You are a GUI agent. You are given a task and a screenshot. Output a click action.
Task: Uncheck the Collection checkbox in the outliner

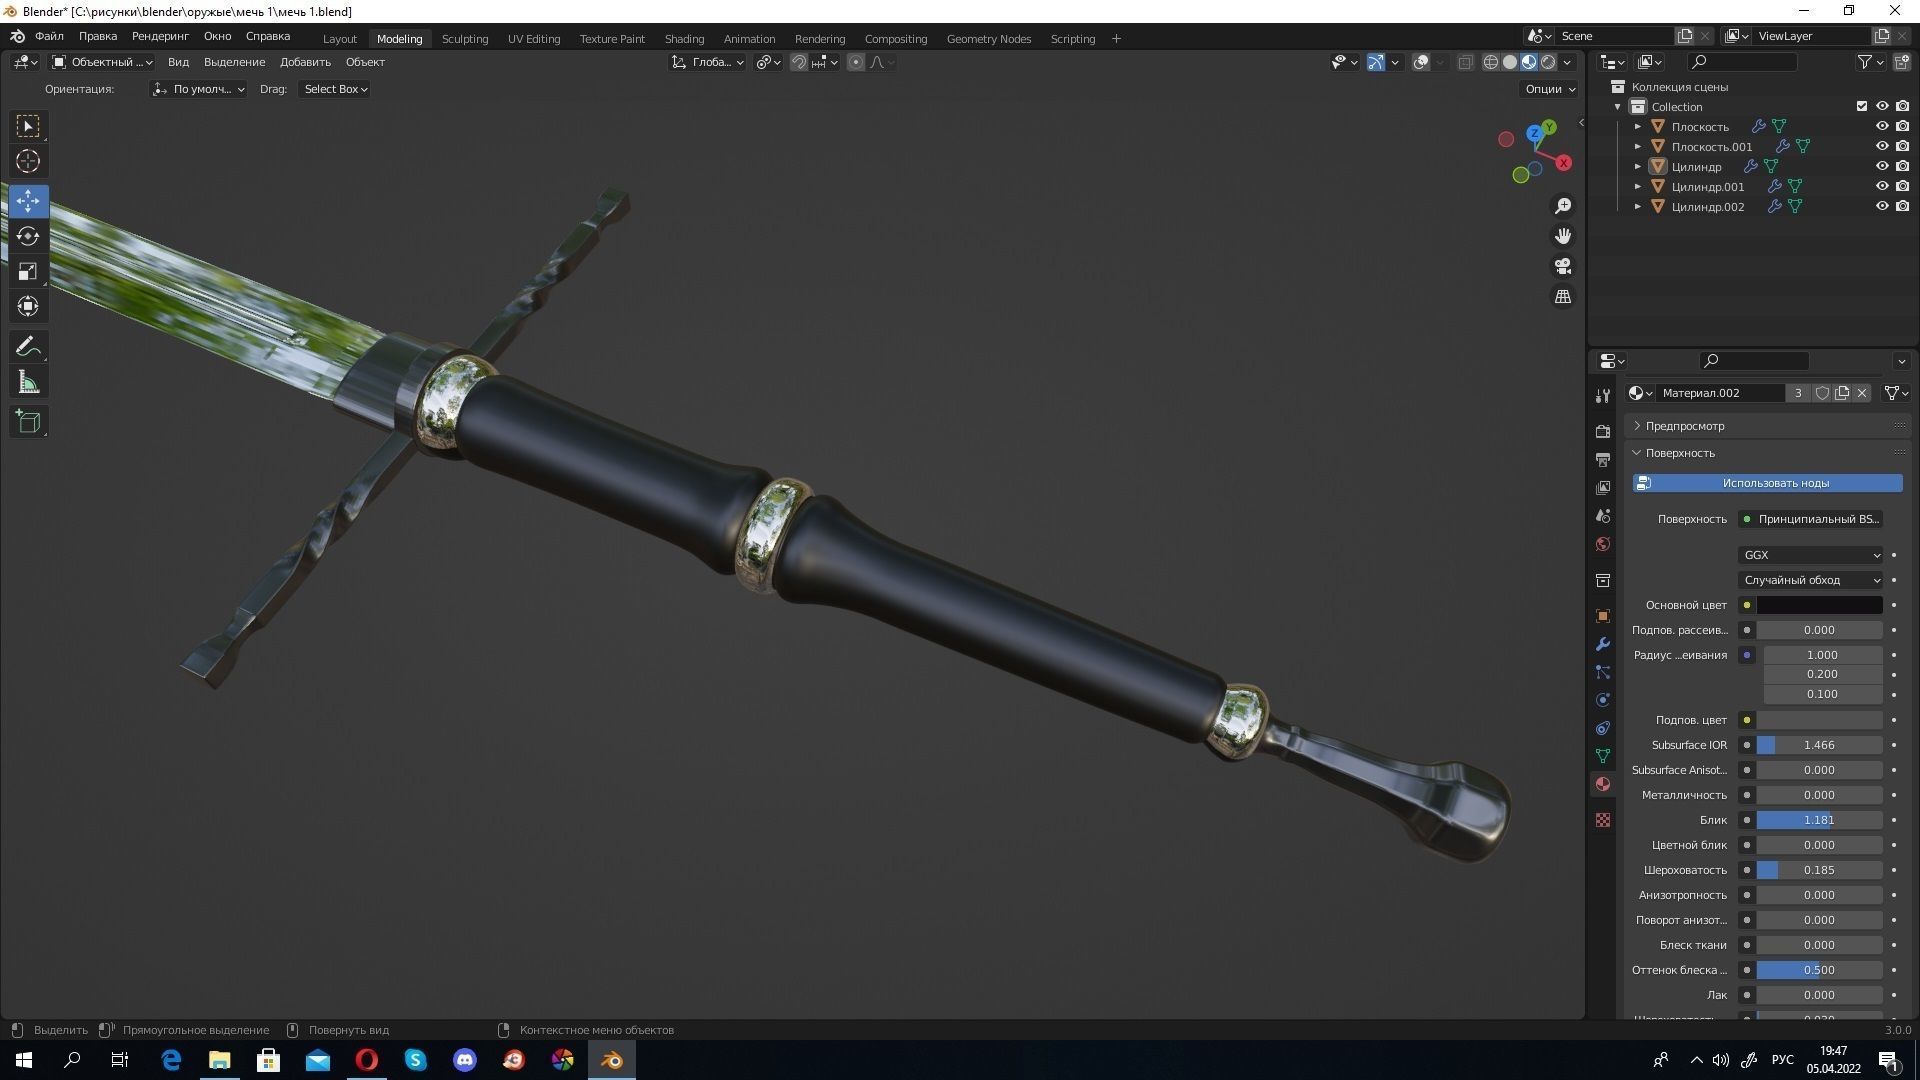click(x=1861, y=106)
